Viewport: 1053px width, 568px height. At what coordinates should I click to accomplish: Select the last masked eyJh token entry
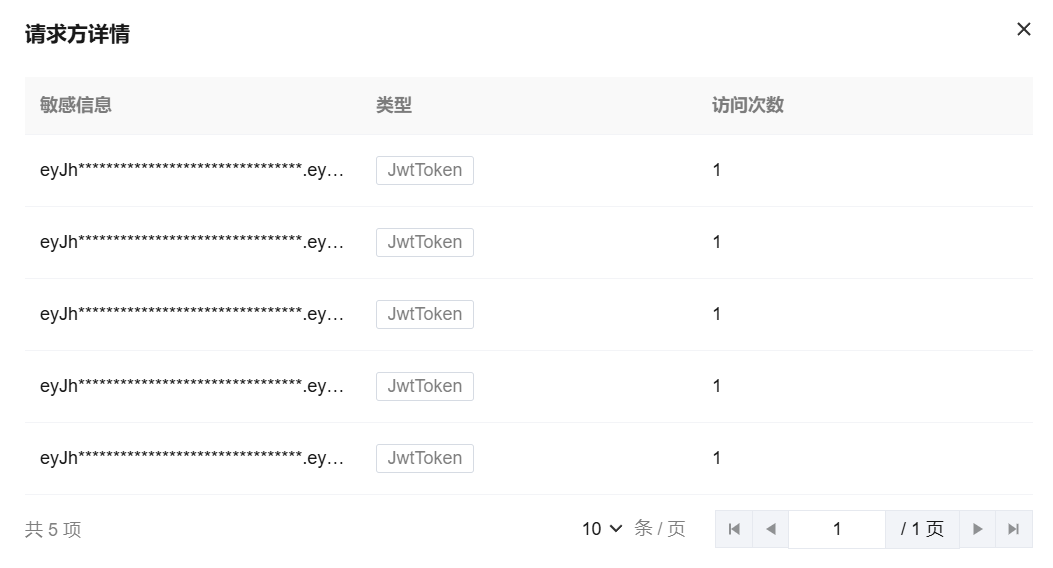(191, 459)
